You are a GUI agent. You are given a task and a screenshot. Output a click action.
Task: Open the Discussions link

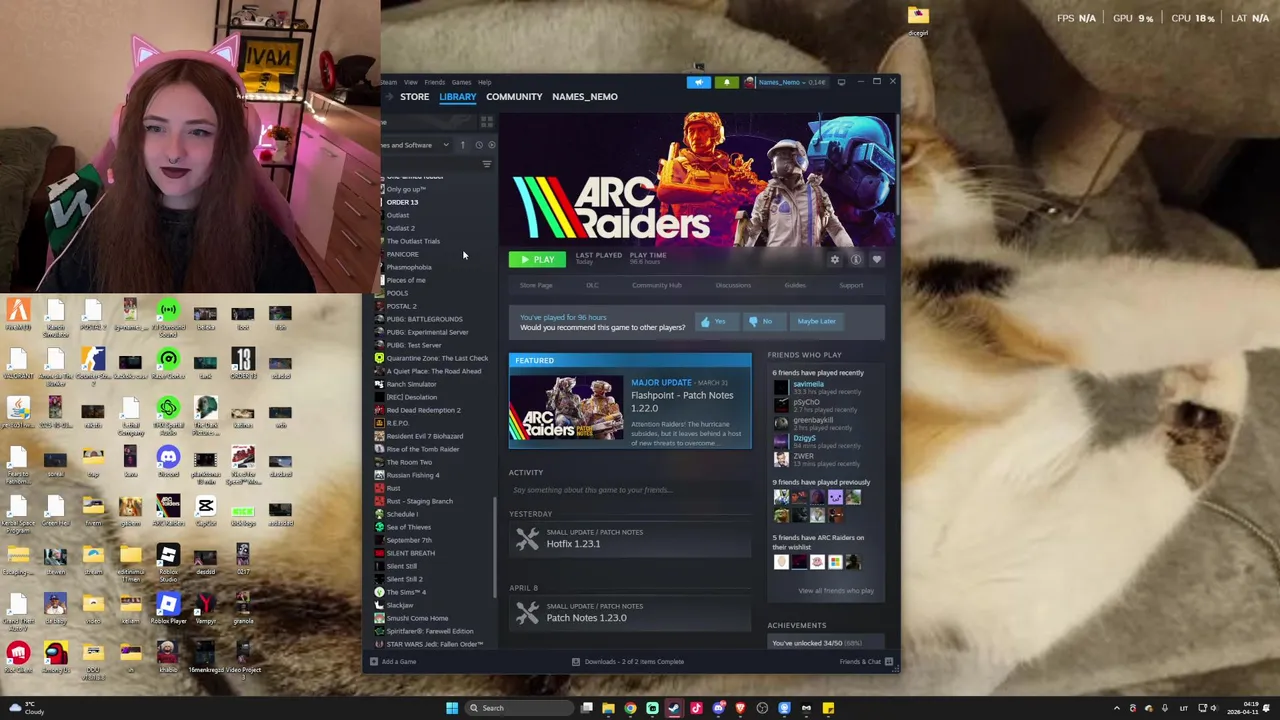point(733,286)
